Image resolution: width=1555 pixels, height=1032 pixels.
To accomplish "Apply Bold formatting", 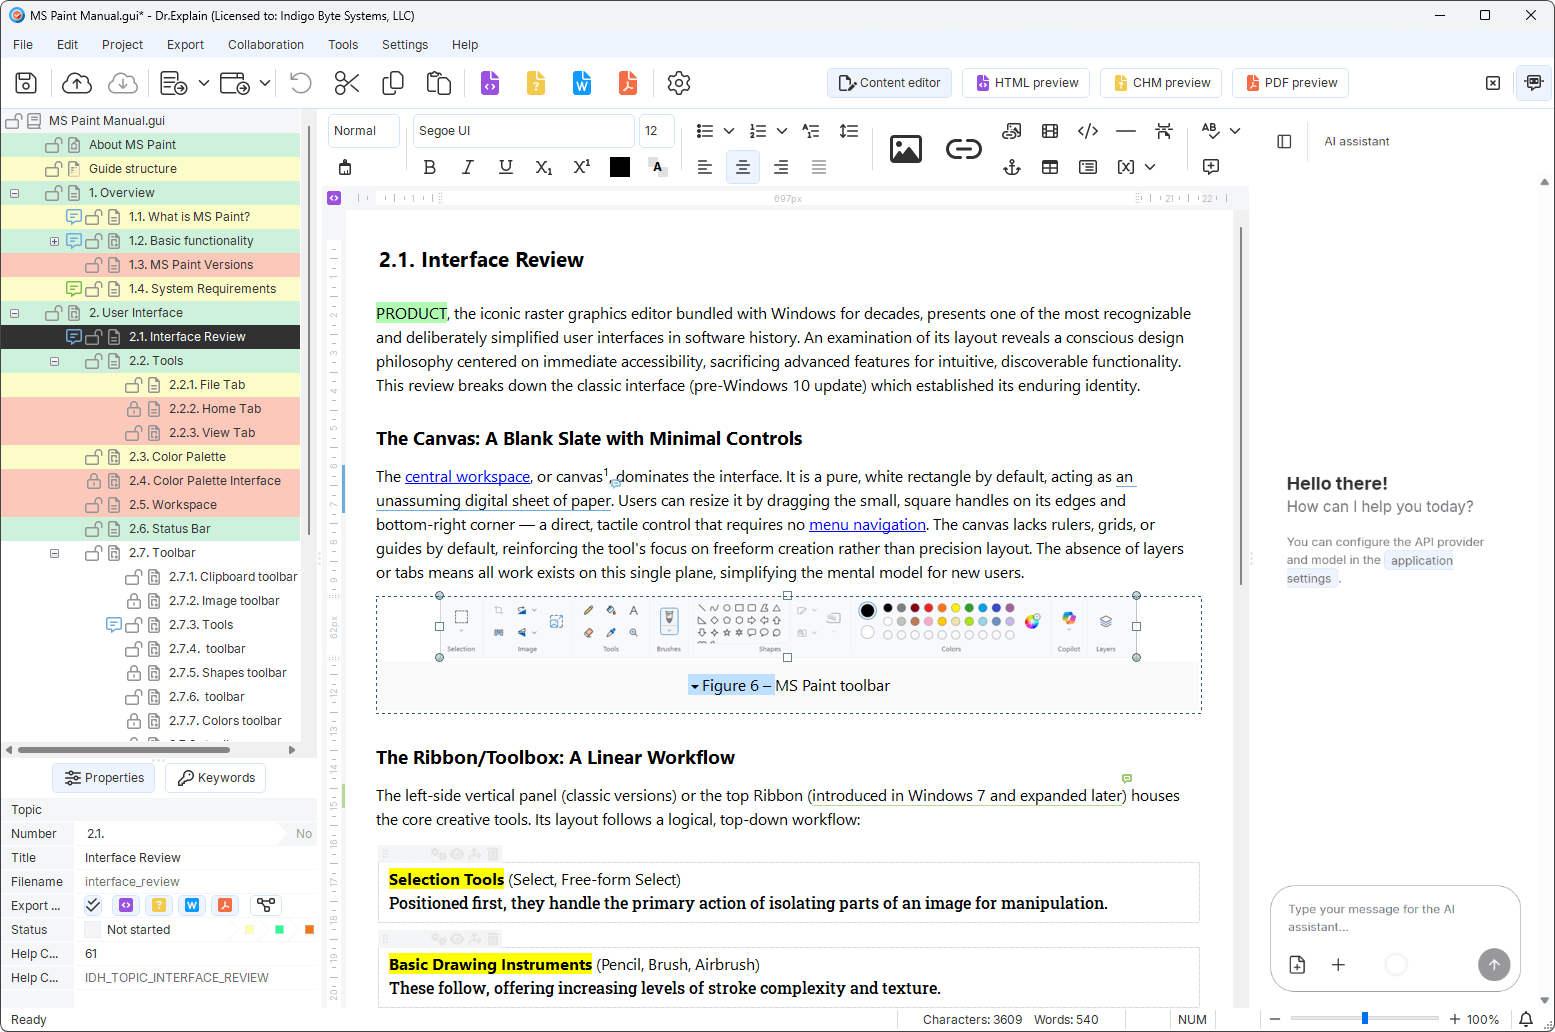I will [430, 167].
